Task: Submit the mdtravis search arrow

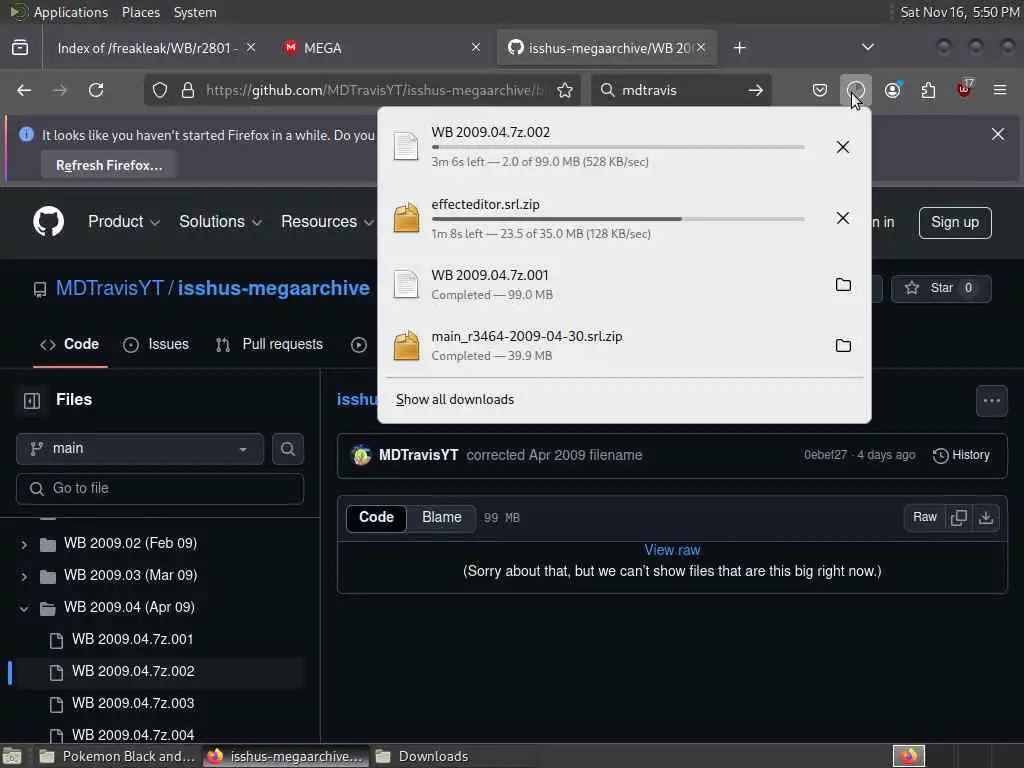Action: coord(756,90)
